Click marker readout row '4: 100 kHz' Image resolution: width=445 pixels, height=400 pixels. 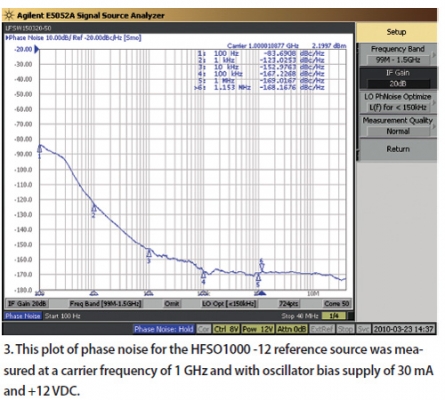pyautogui.click(x=261, y=74)
